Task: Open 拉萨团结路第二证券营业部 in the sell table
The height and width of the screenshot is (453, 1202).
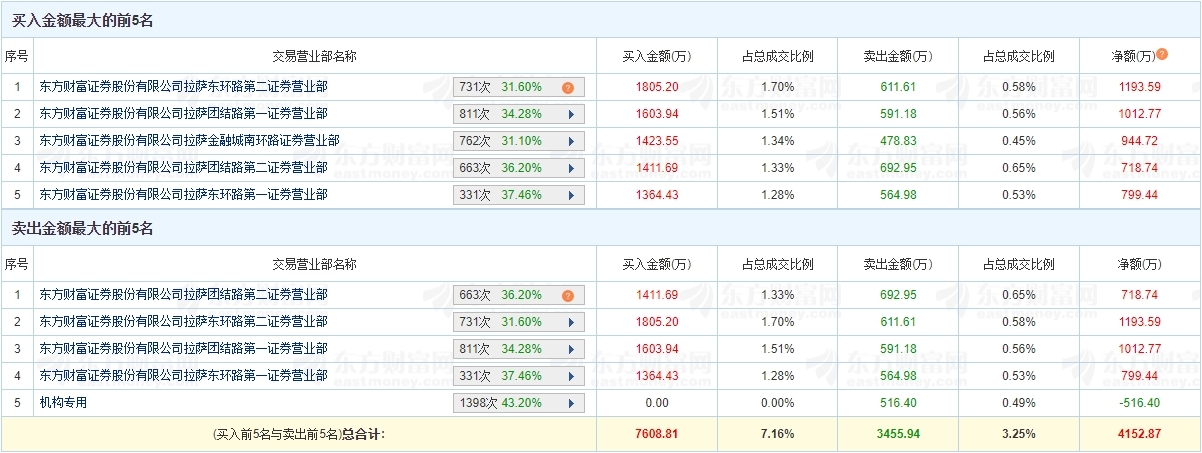Action: point(183,295)
